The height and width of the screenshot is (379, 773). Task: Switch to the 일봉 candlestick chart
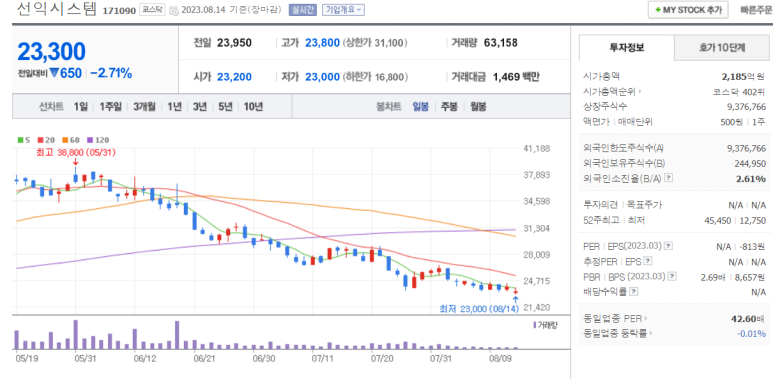[421, 106]
